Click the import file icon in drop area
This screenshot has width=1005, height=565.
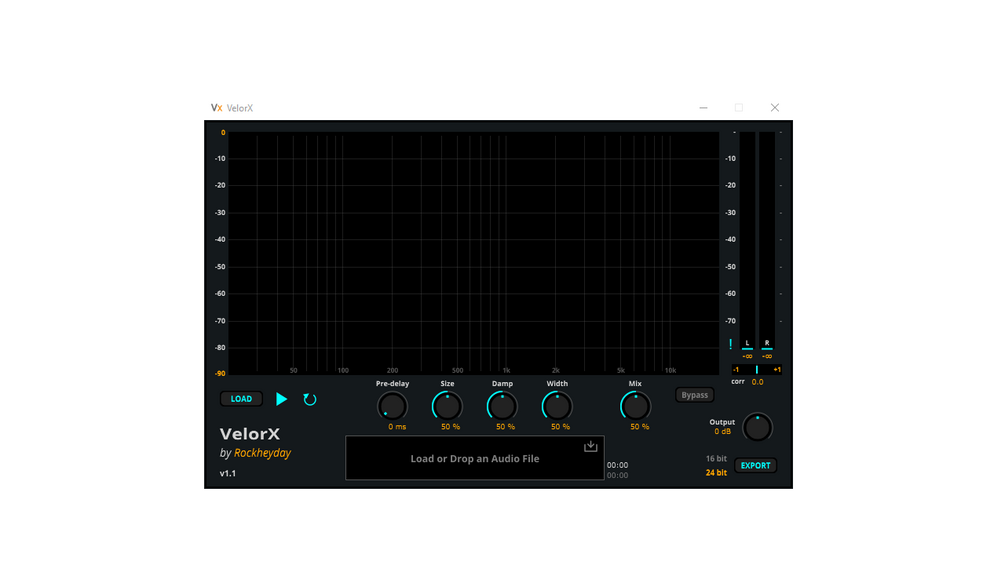click(x=590, y=446)
